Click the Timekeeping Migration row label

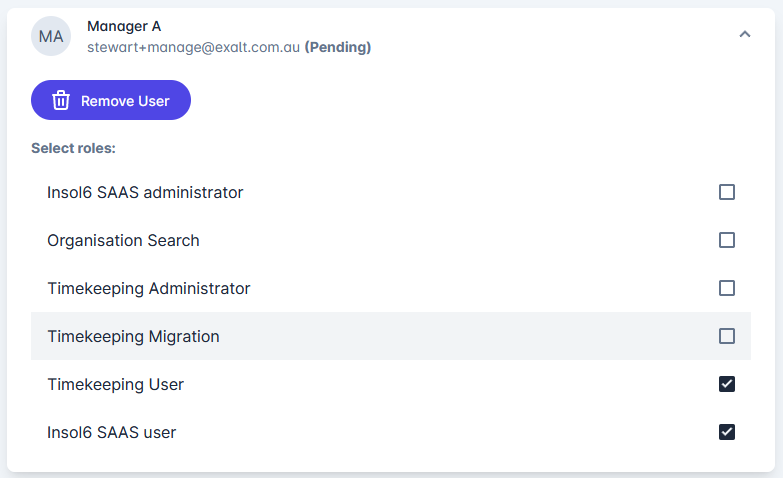click(133, 336)
